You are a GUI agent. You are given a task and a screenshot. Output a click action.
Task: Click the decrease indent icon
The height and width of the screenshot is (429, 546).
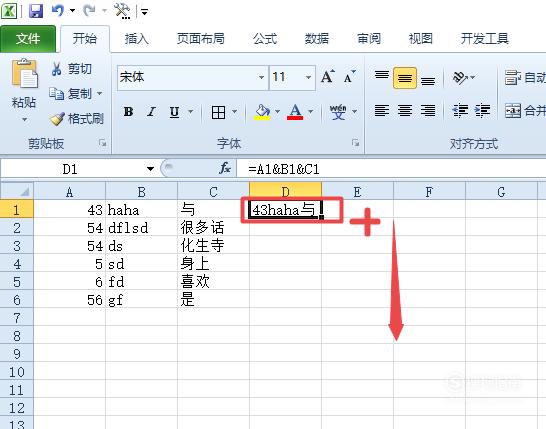point(460,111)
